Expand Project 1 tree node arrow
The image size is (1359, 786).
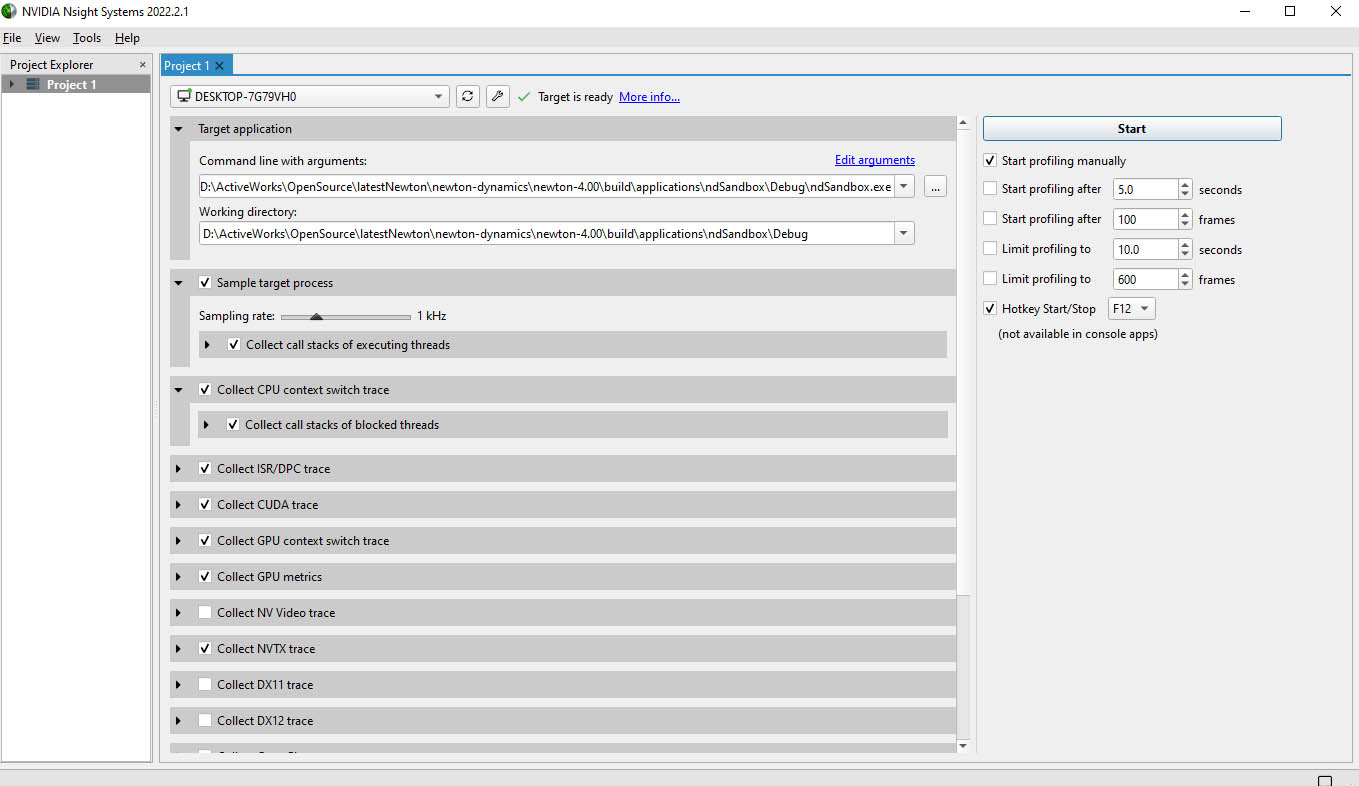[x=12, y=85]
